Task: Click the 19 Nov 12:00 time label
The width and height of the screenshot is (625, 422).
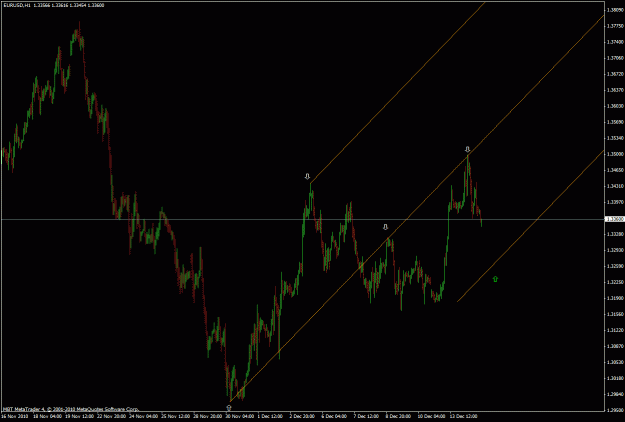Action: (x=80, y=416)
